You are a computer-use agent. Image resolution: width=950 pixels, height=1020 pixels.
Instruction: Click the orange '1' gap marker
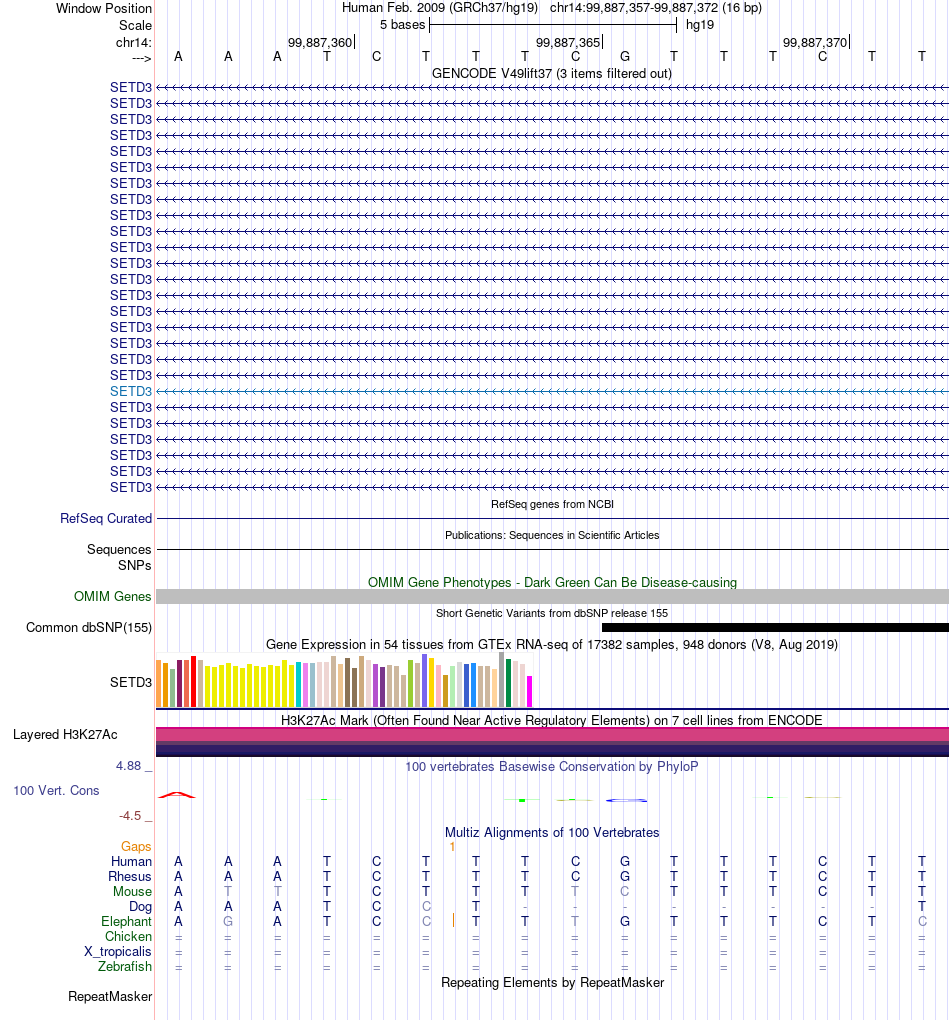tap(452, 847)
